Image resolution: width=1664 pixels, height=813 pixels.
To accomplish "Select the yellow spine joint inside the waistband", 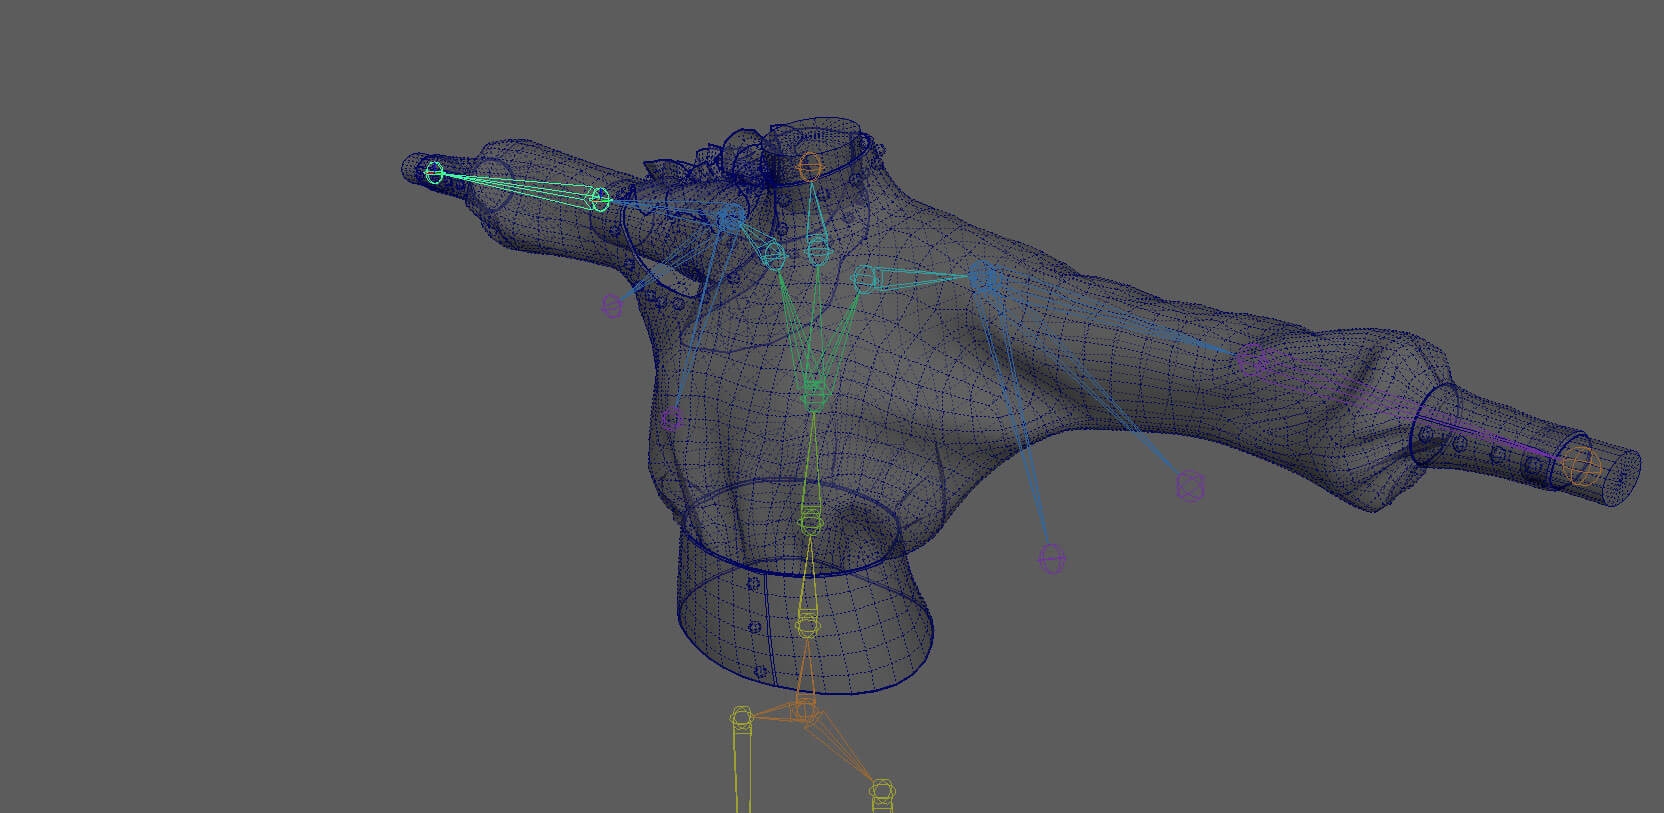I will point(807,626).
